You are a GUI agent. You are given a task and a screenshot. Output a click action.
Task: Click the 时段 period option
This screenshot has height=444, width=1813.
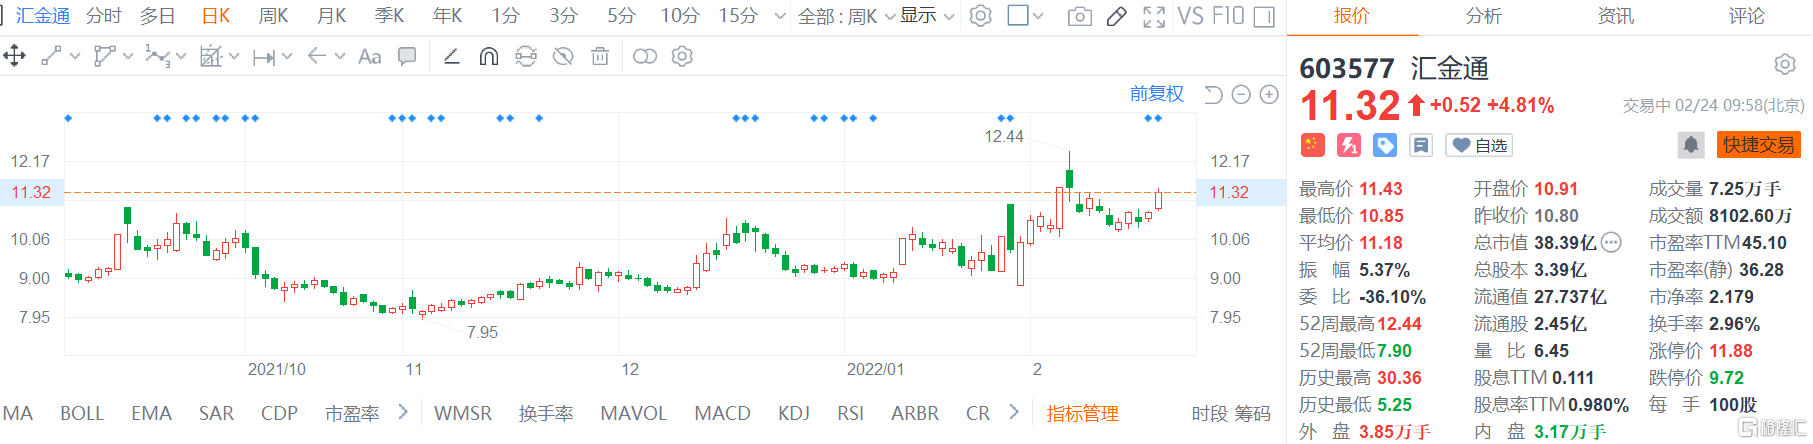[1210, 414]
